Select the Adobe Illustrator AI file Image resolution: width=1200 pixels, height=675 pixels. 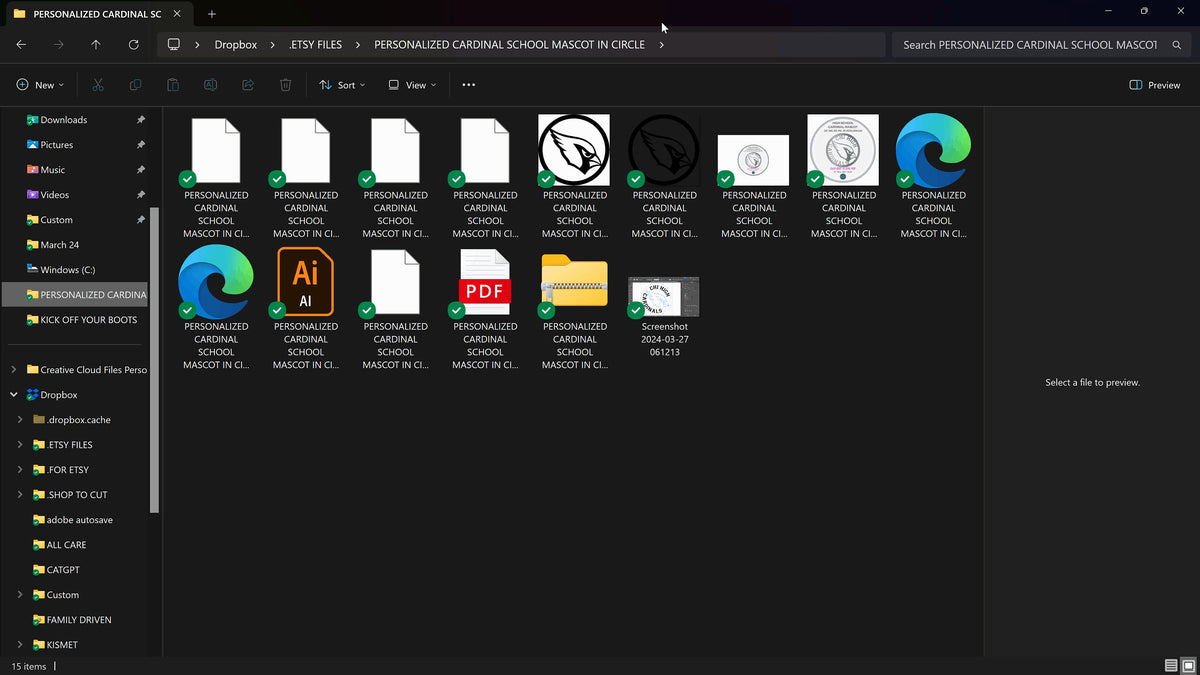305,282
